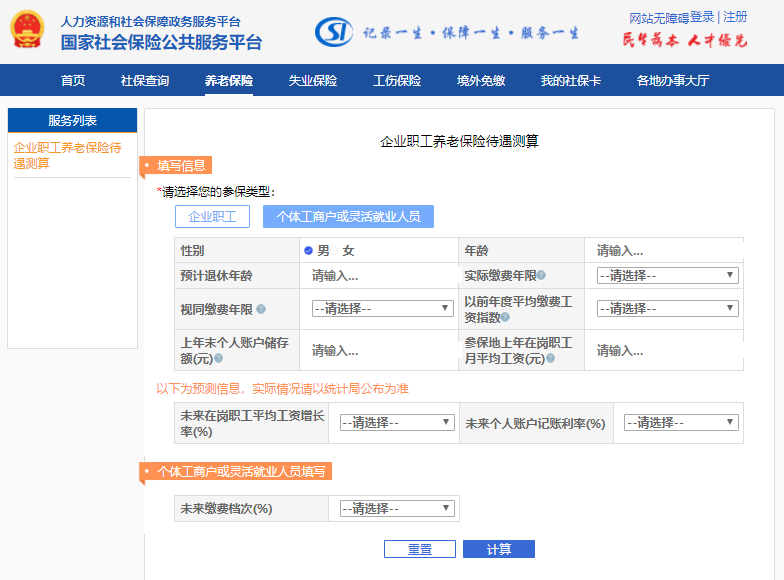The image size is (784, 580).
Task: Open 企业职工养老保险待遇测算 sidebar link
Action: coord(68,156)
